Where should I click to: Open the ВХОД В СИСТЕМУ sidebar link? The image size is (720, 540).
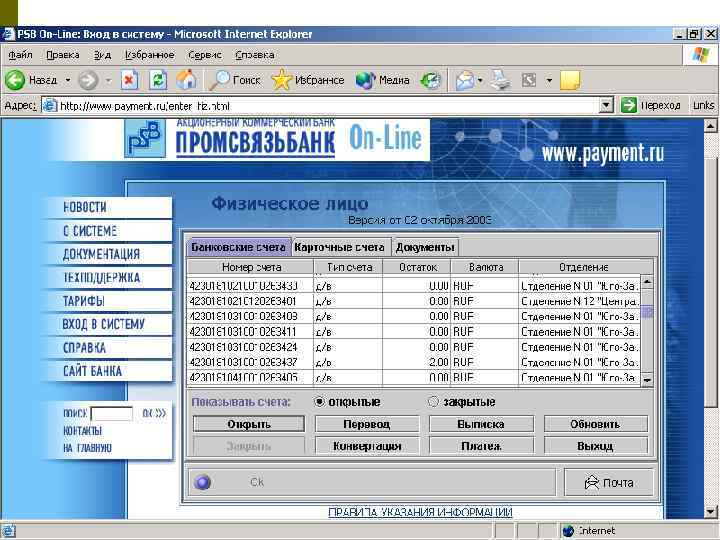103,324
